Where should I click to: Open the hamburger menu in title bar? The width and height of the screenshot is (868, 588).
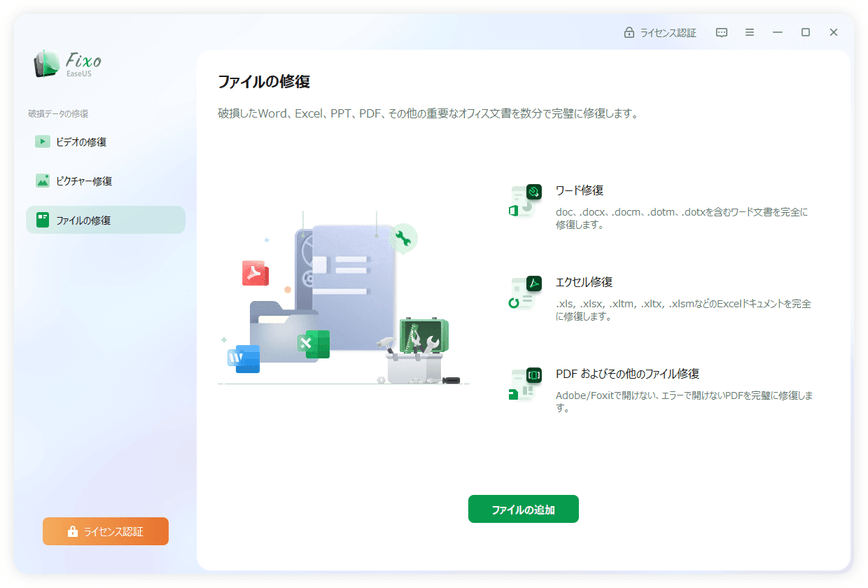tap(749, 32)
